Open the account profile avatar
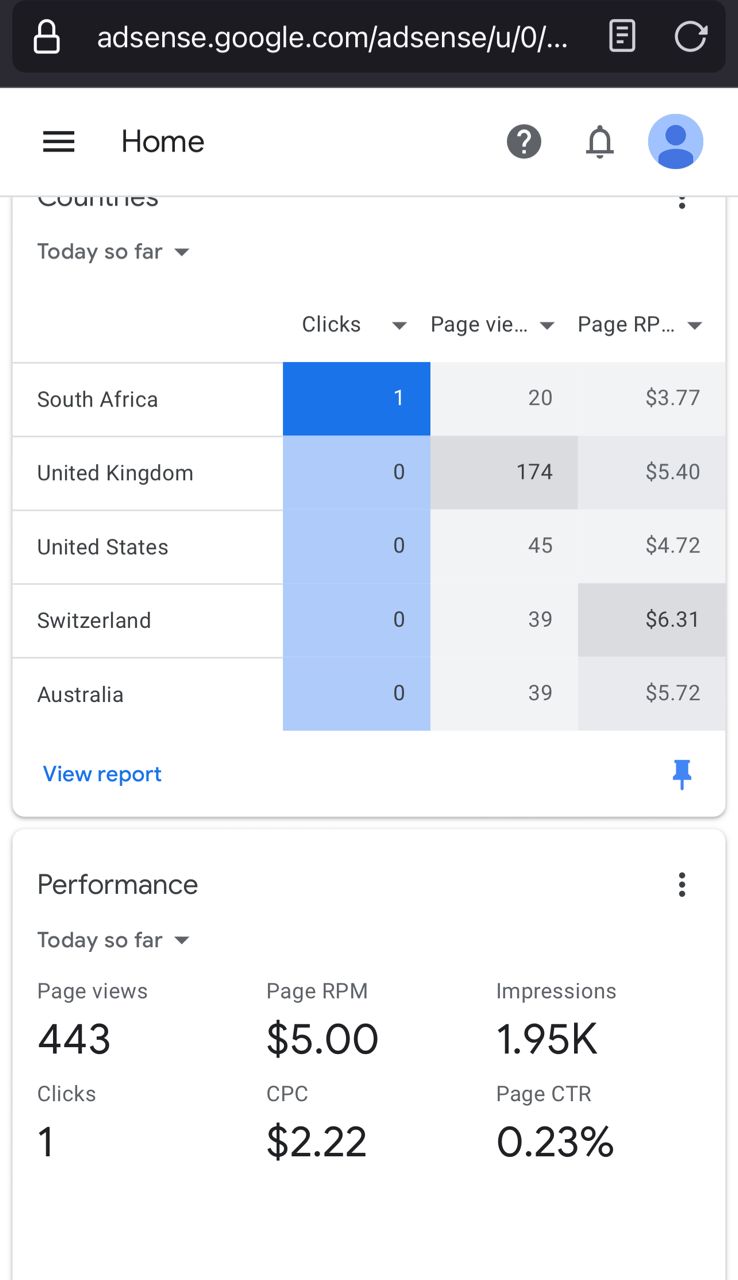The width and height of the screenshot is (738, 1280). point(675,142)
